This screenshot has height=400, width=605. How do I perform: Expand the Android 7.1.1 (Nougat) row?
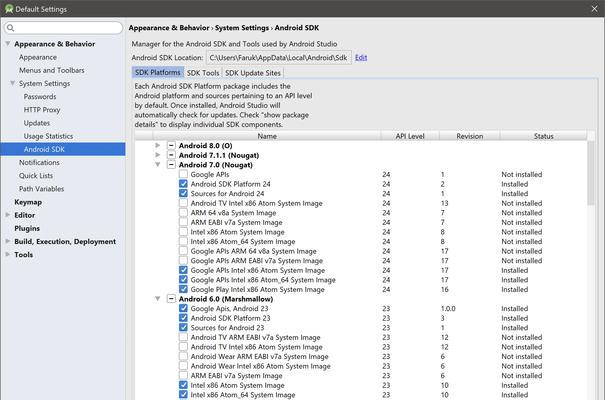158,155
